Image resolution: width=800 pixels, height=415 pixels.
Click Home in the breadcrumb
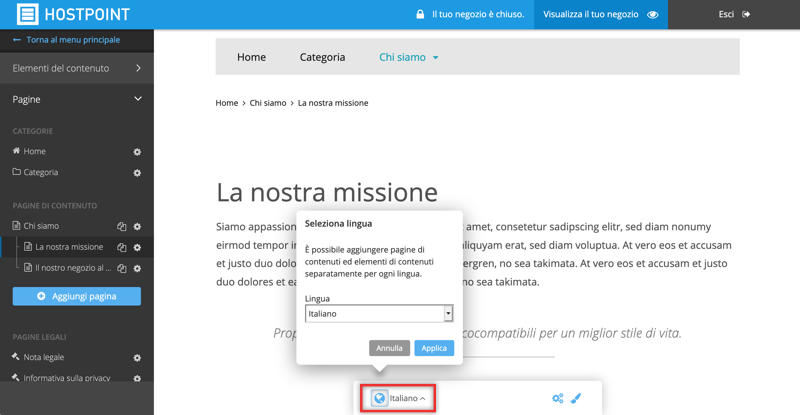[x=227, y=103]
